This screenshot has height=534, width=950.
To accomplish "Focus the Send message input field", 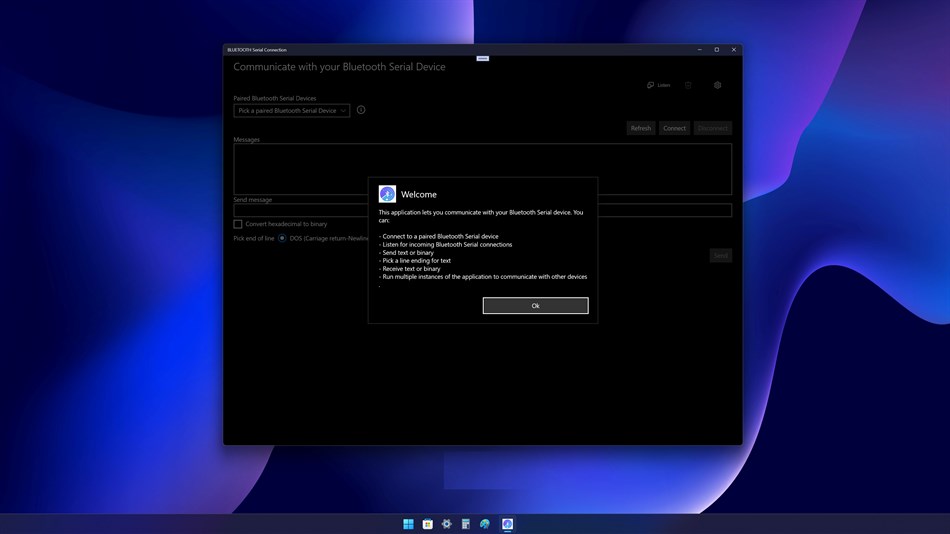I will coord(482,210).
